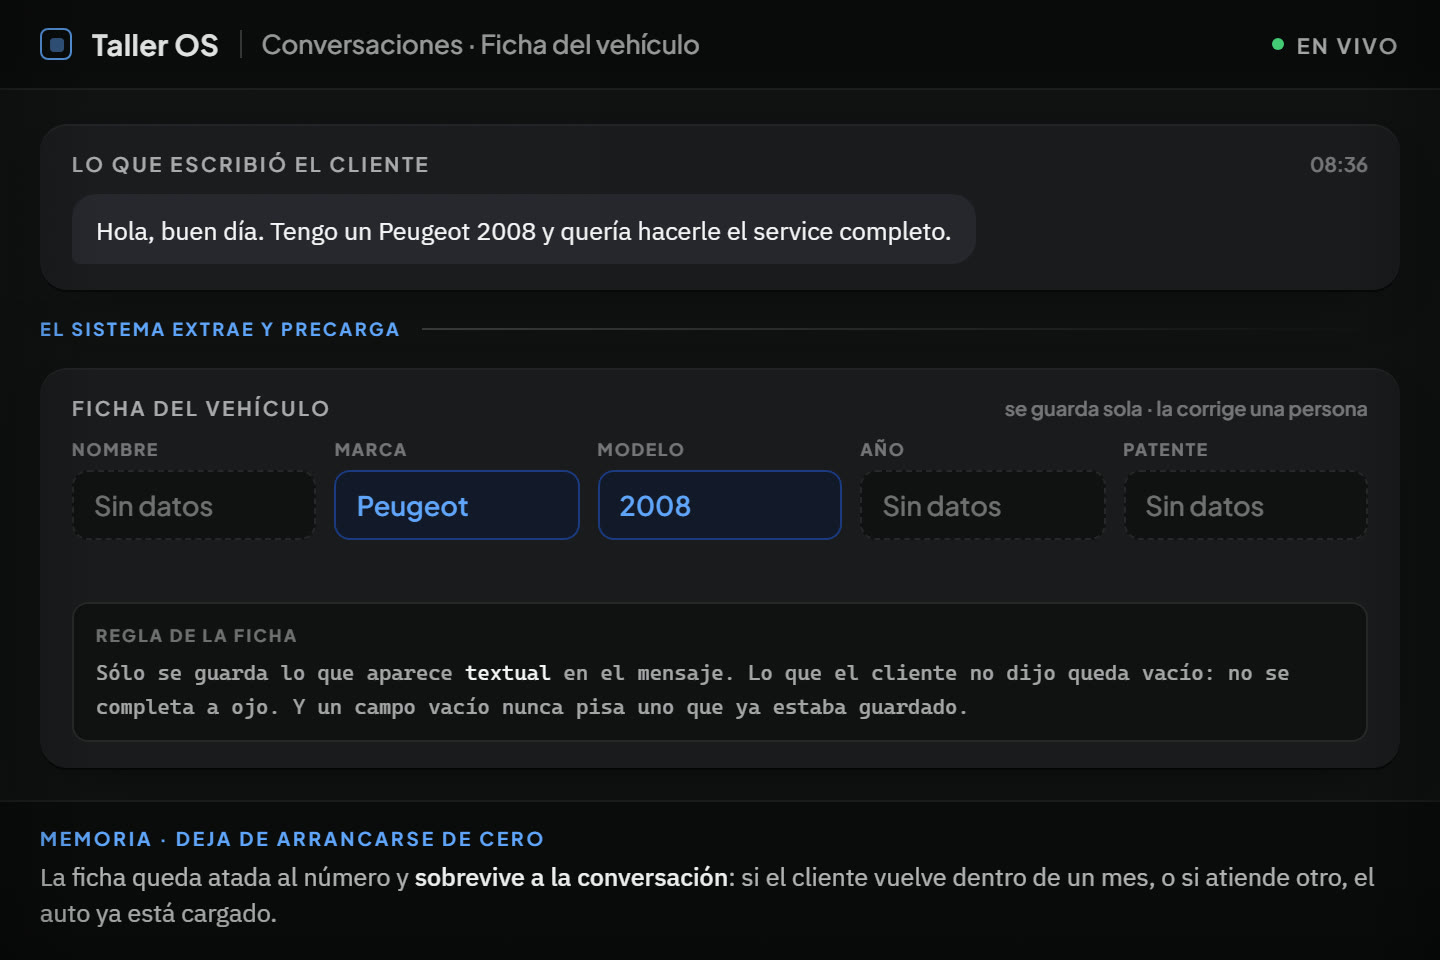
Task: Click the 08:36 timestamp
Action: click(1339, 165)
